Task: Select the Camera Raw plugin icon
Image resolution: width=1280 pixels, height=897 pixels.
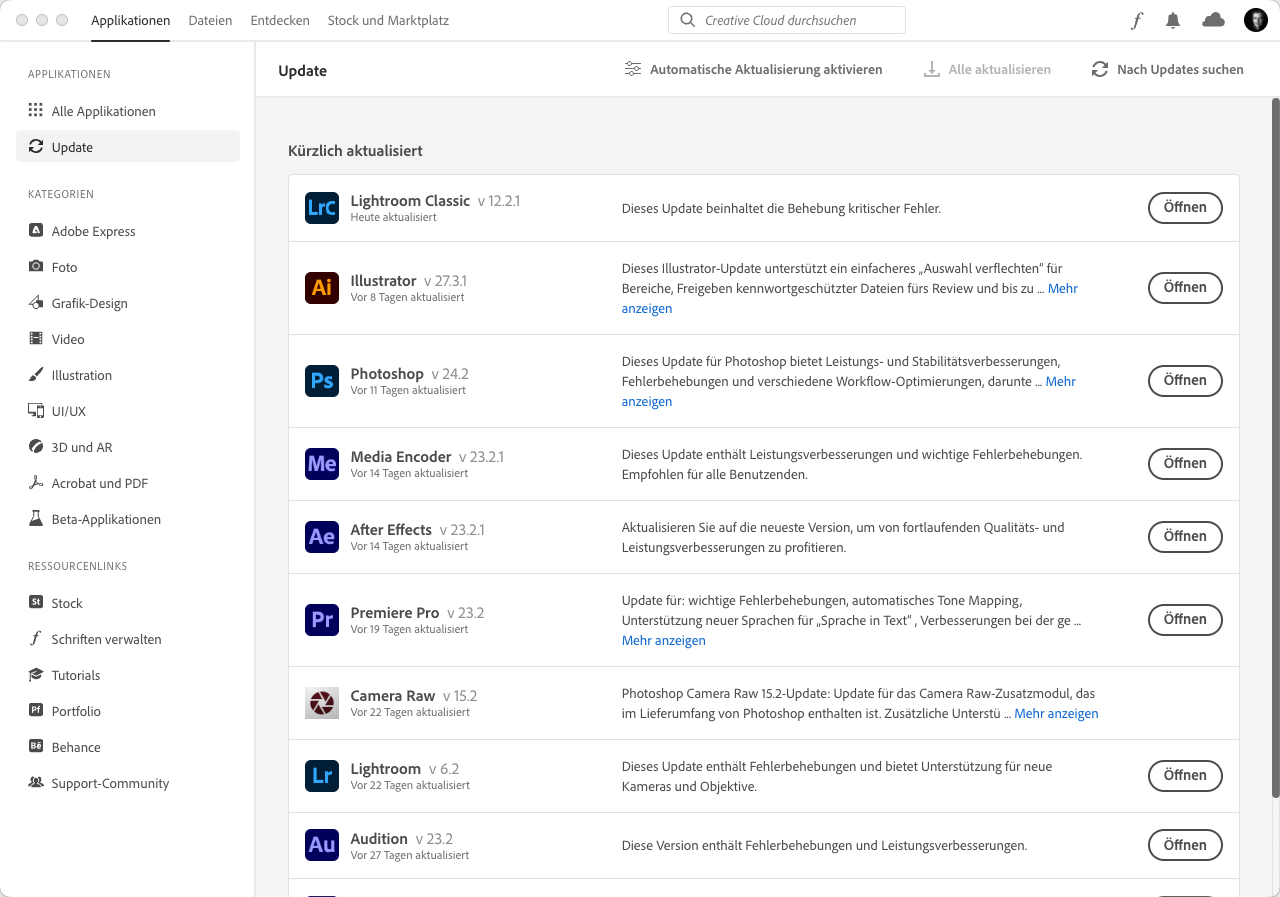Action: [321, 702]
